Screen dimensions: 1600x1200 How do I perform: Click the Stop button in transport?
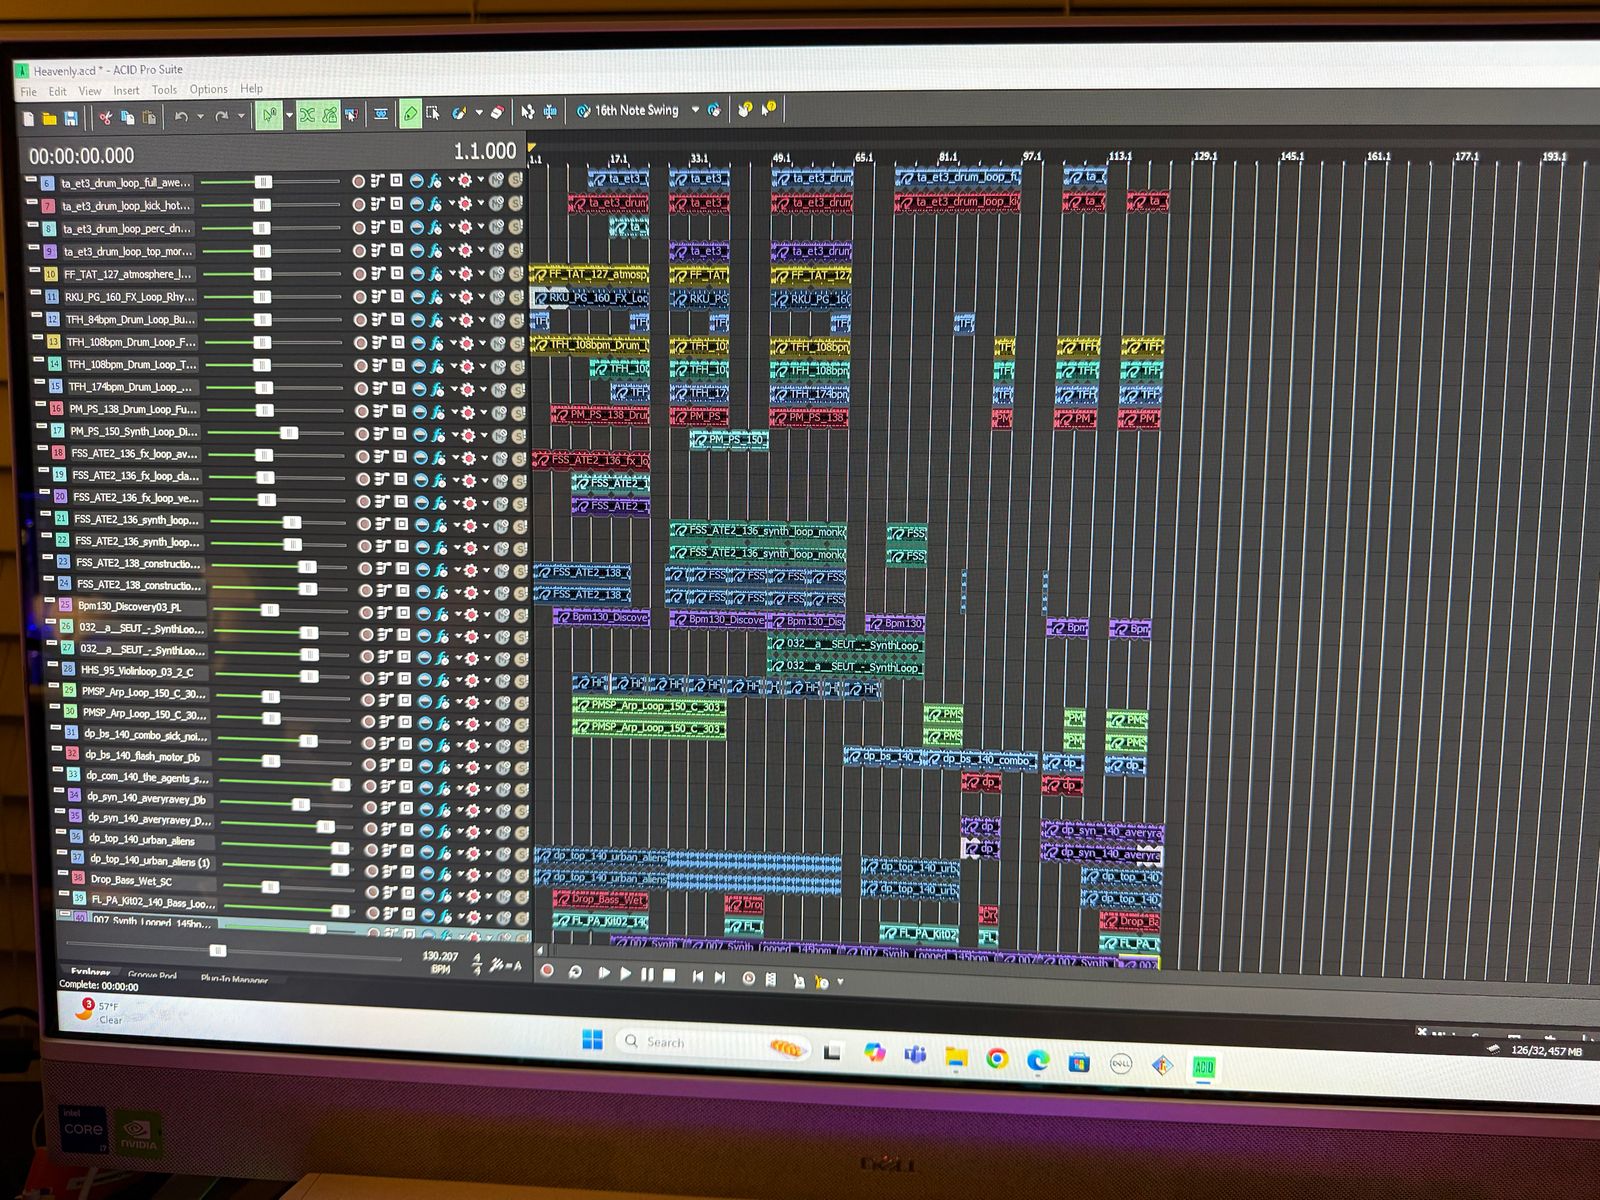pyautogui.click(x=670, y=975)
